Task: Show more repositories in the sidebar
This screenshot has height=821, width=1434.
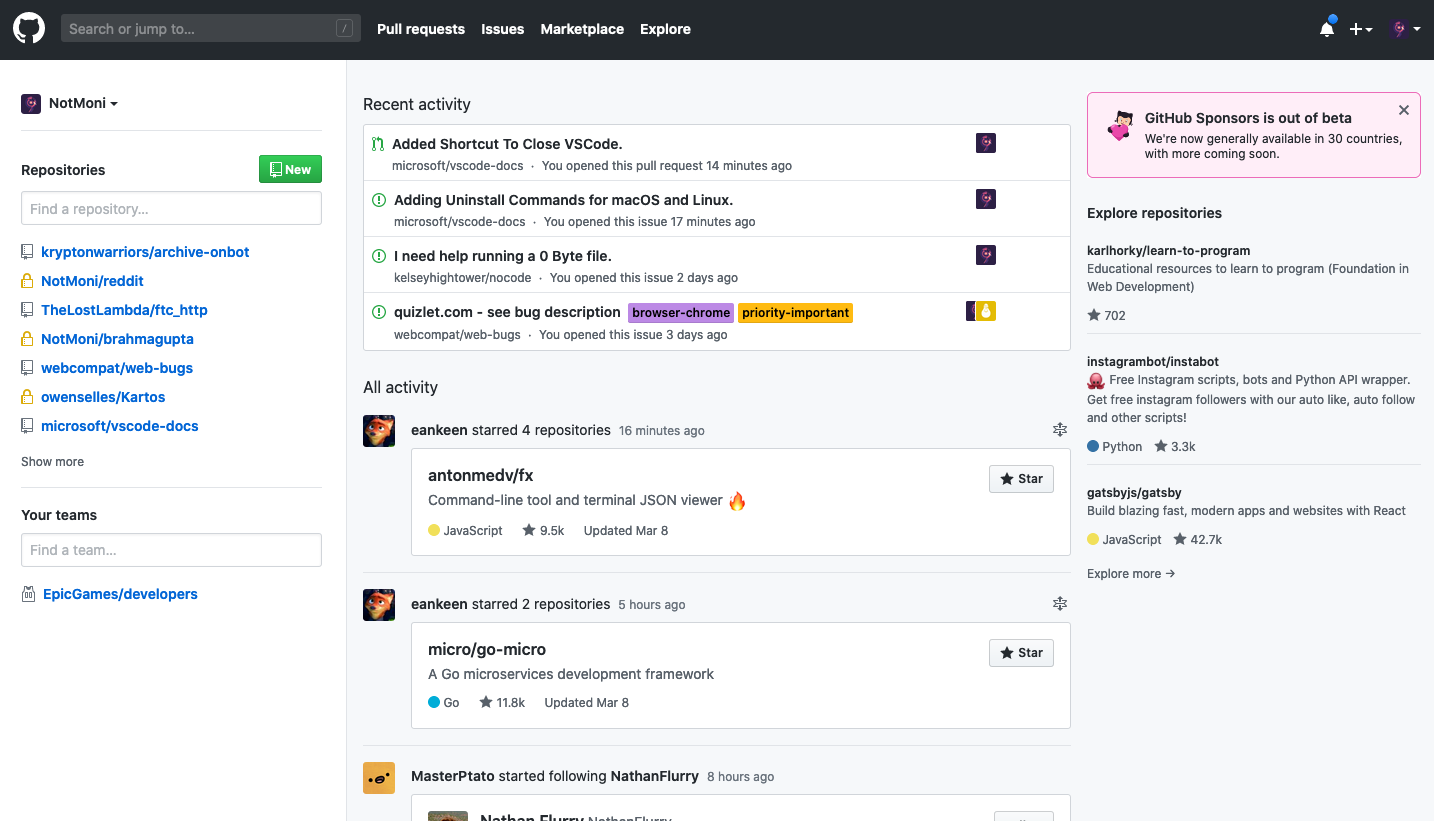Action: pos(52,461)
